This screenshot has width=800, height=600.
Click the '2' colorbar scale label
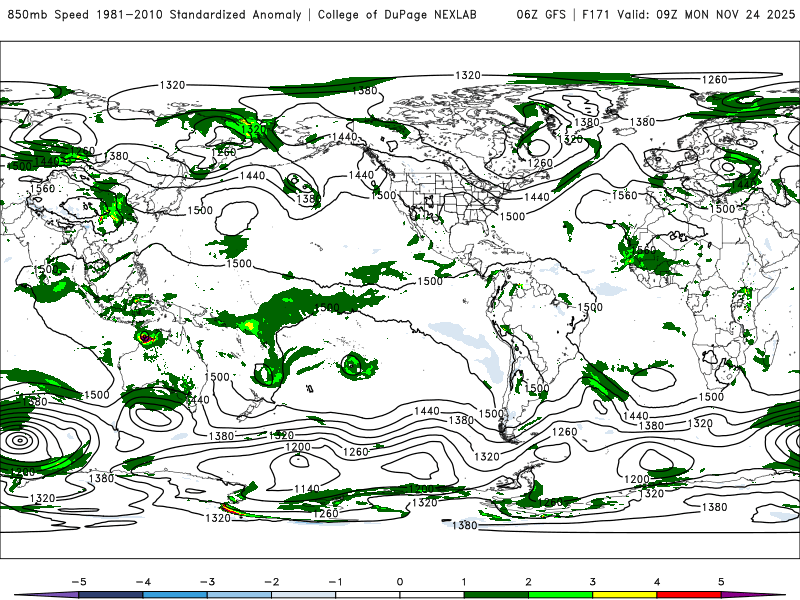pos(529,582)
